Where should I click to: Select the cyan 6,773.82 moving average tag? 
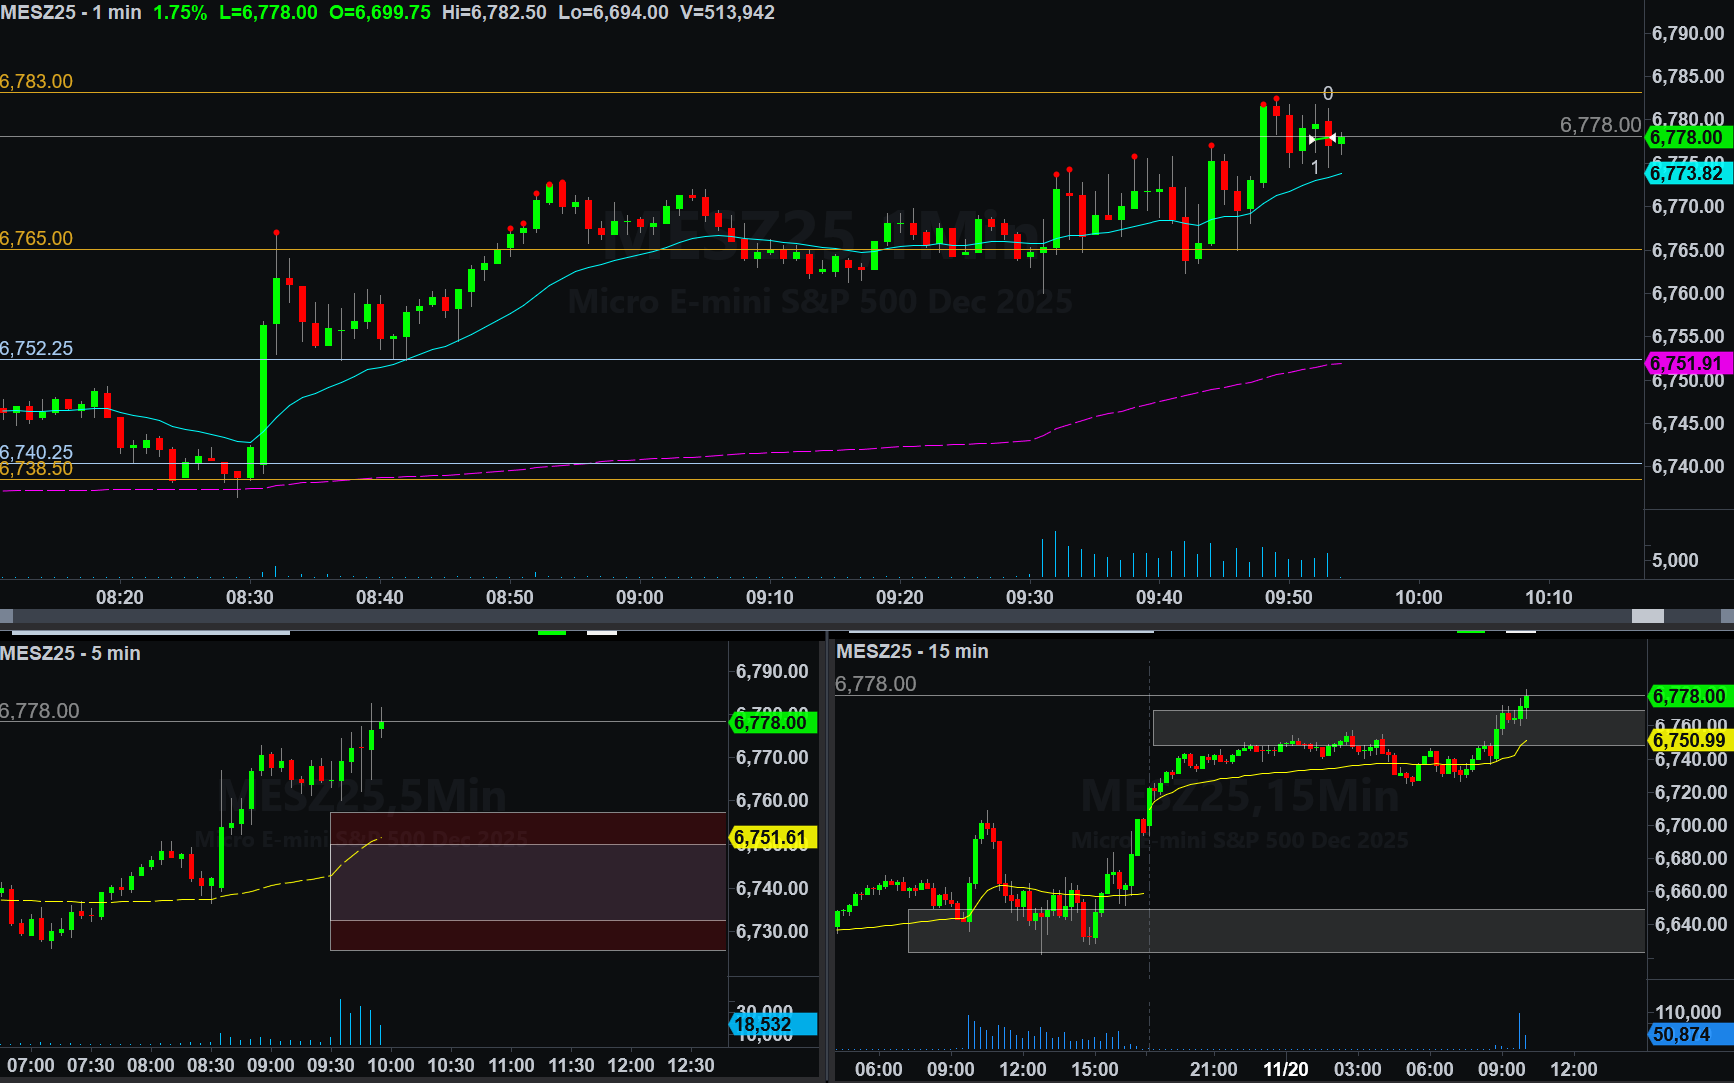click(1686, 173)
